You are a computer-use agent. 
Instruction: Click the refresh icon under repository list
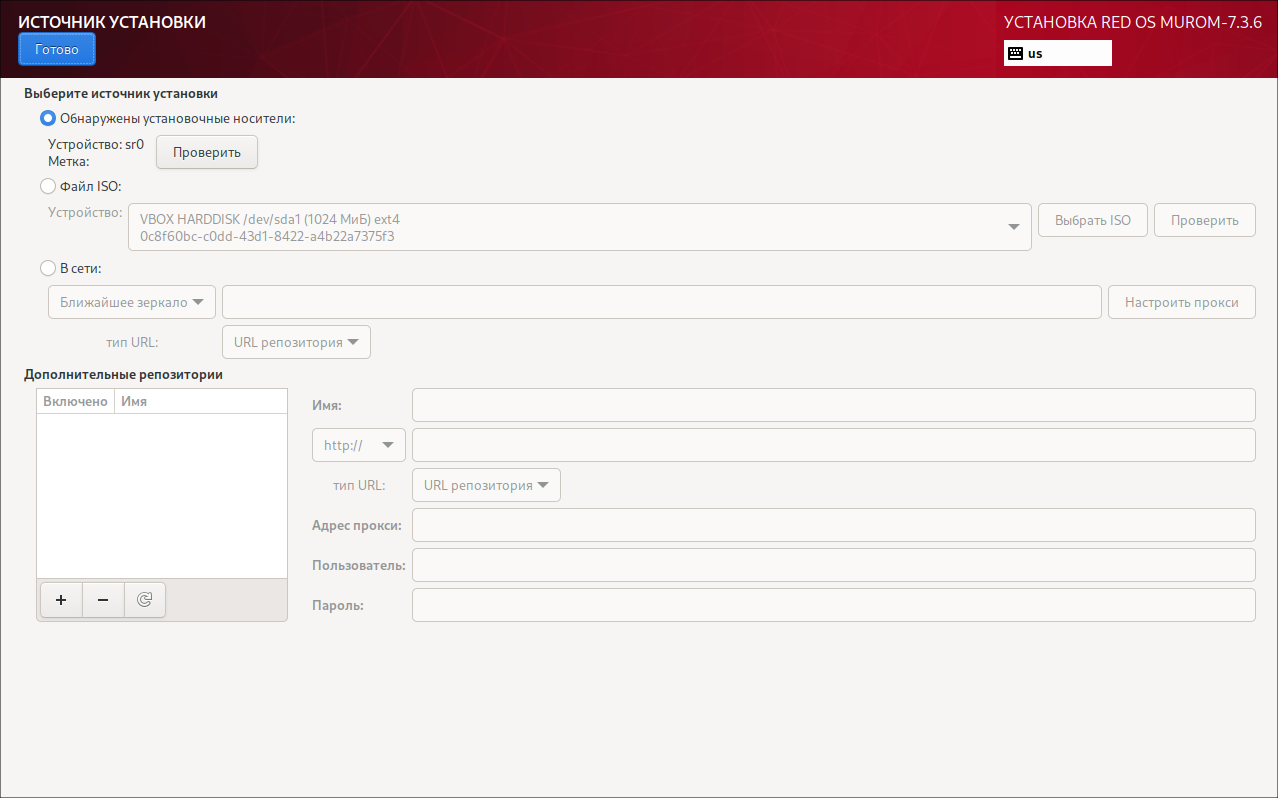[145, 600]
